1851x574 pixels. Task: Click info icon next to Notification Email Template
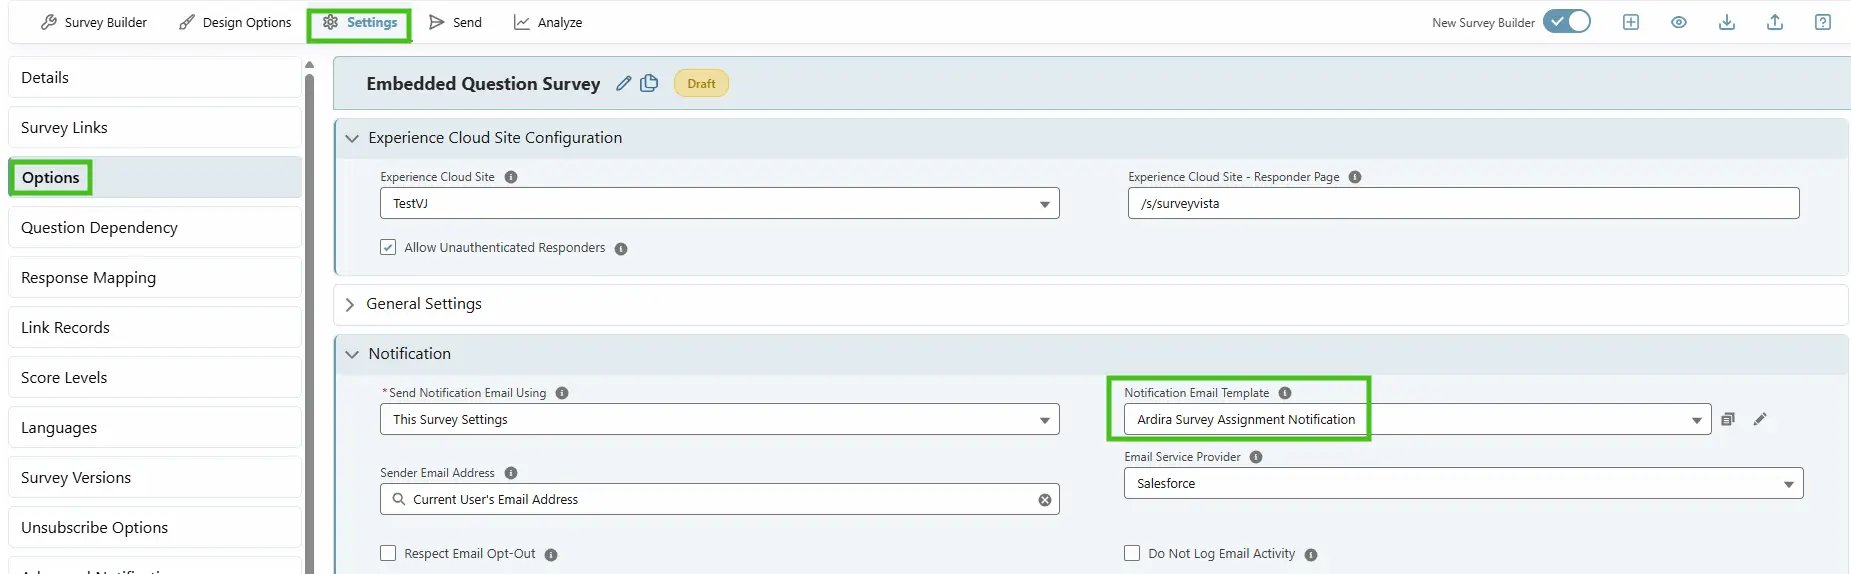pos(1285,393)
